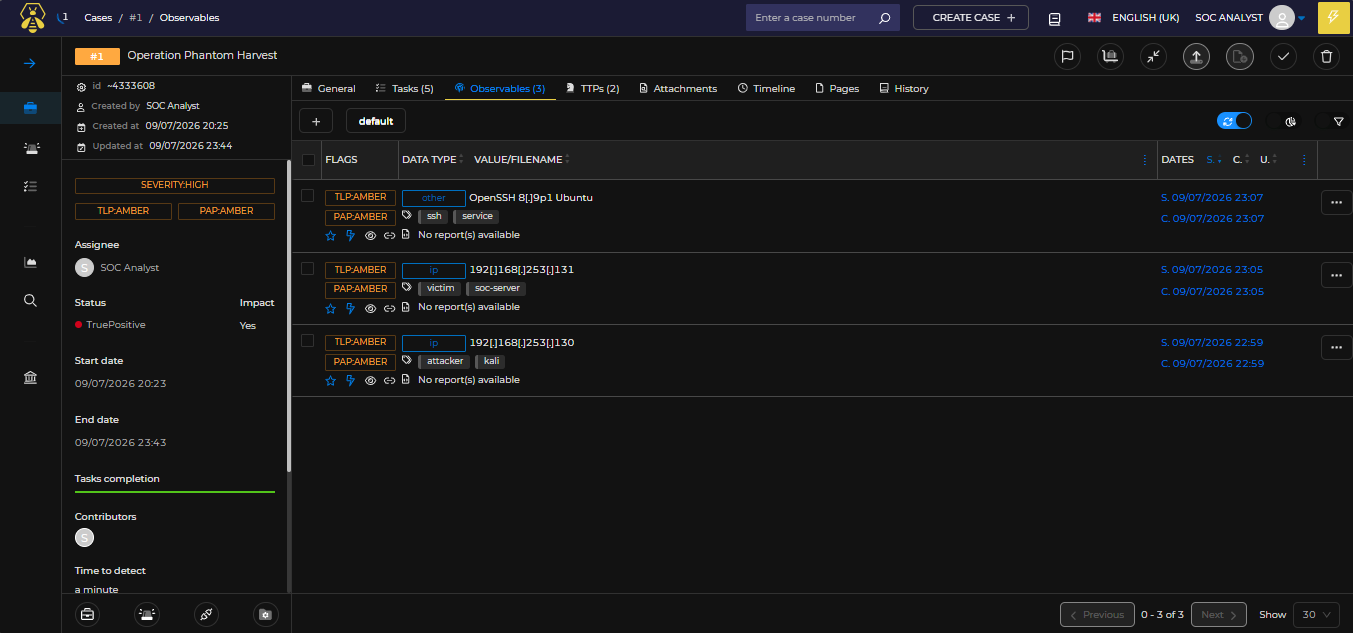Open the Search magnifier sidebar icon
The height and width of the screenshot is (633, 1353).
pyautogui.click(x=30, y=300)
